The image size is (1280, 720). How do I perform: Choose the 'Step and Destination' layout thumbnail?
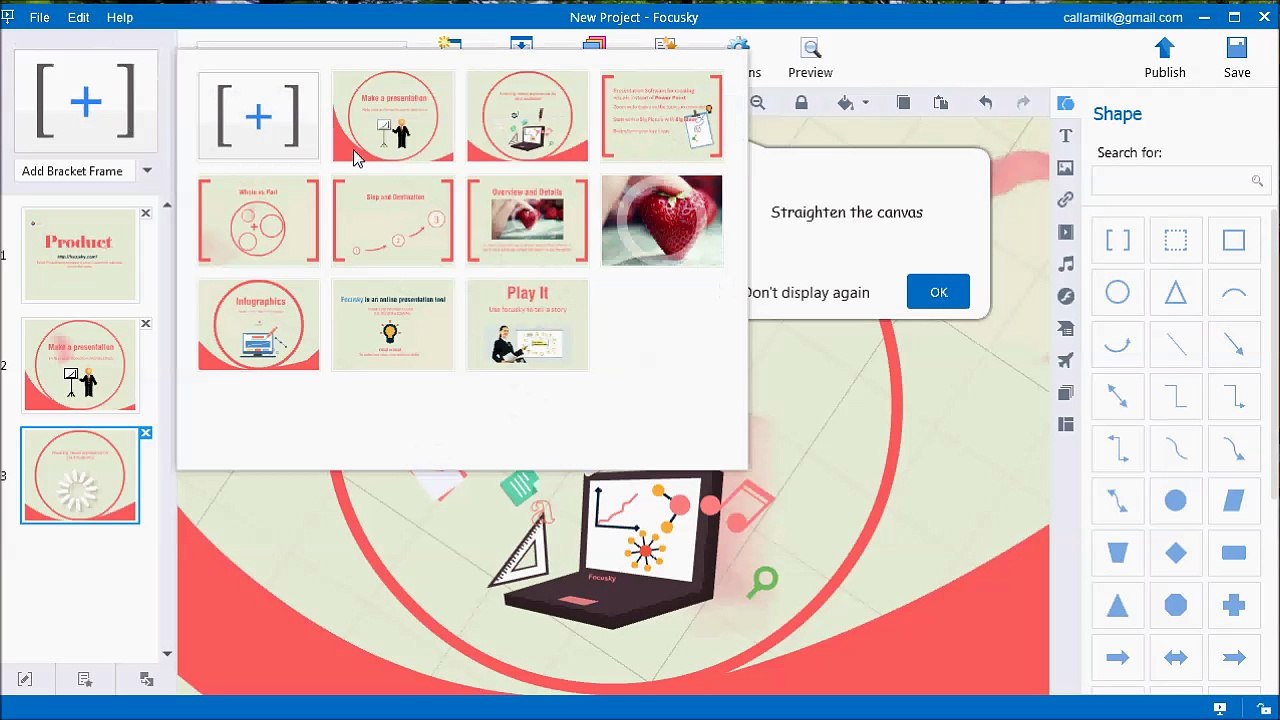(393, 221)
